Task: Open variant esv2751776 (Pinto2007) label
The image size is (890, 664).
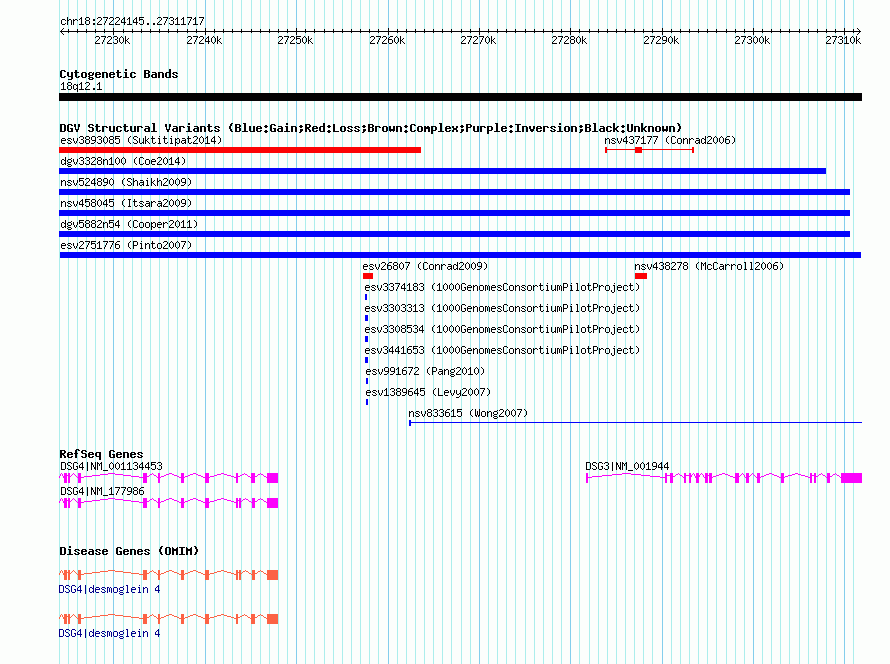Action: [x=126, y=245]
